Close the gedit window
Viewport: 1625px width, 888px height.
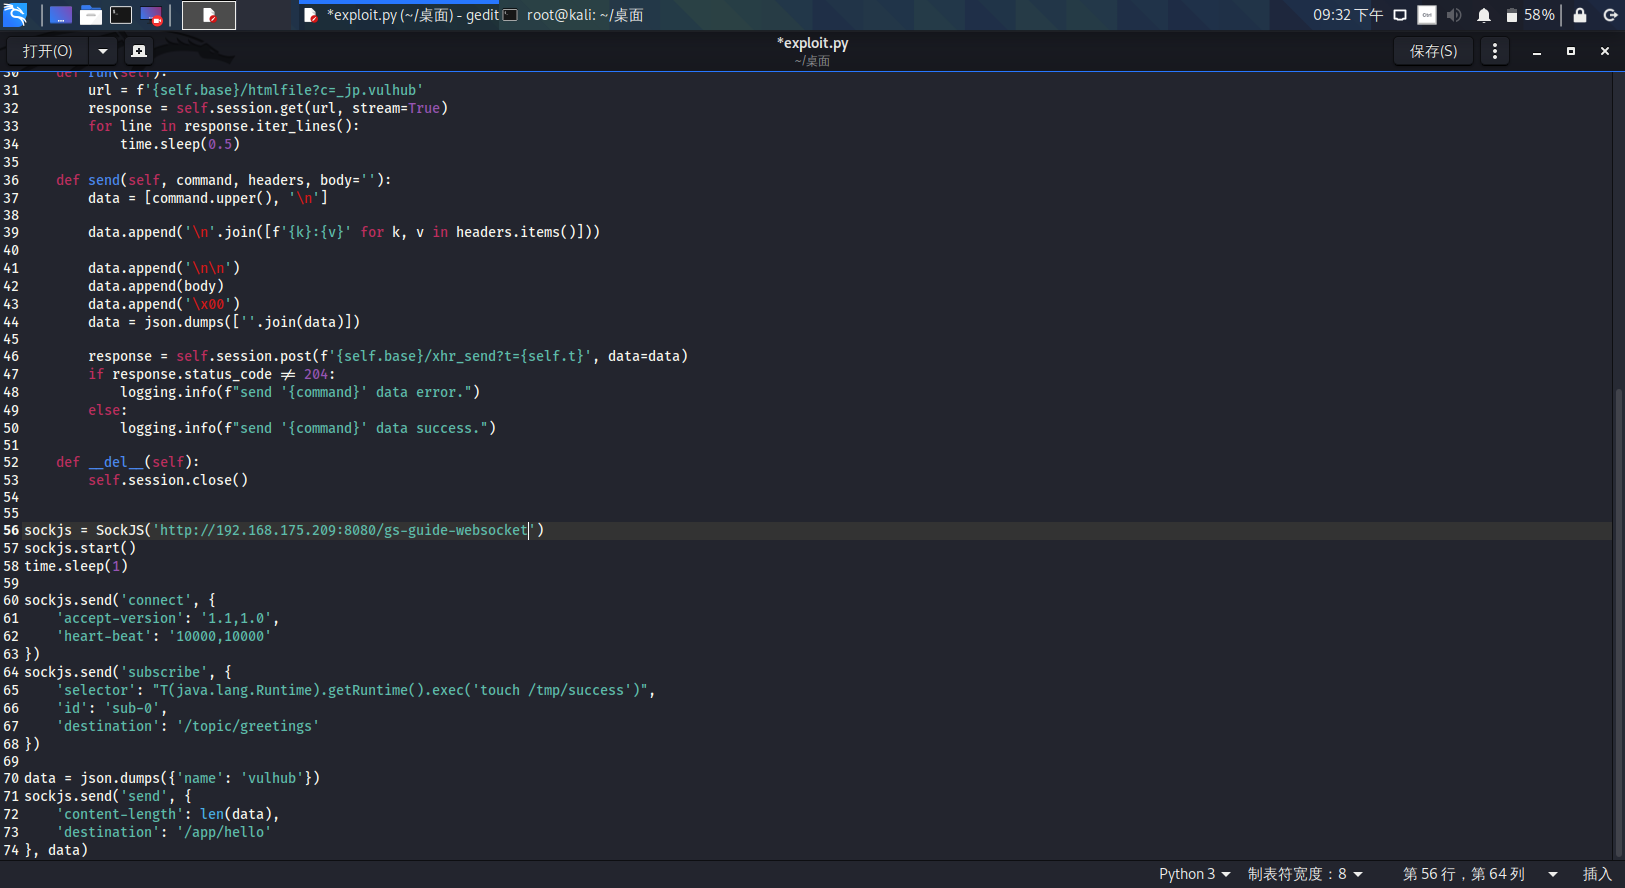[x=1605, y=51]
